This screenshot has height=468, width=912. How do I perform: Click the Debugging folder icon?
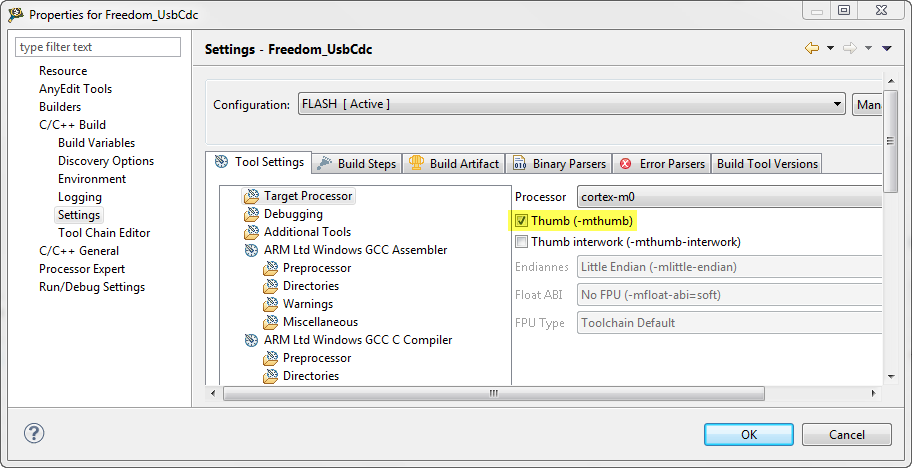pos(250,214)
